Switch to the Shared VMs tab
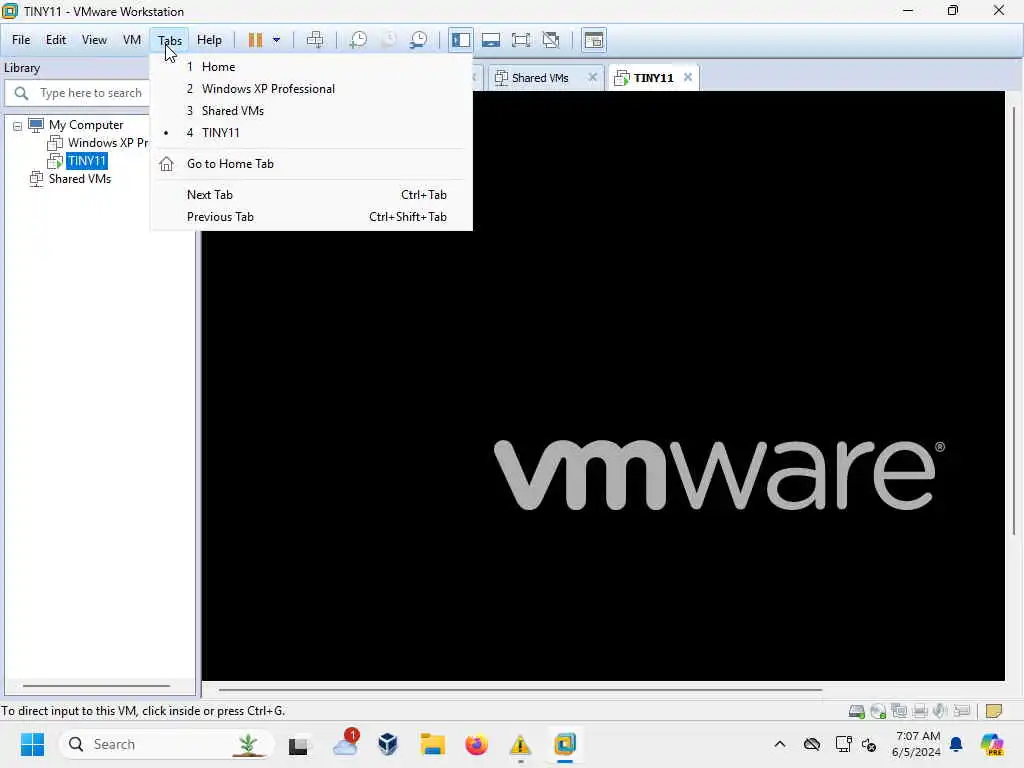This screenshot has width=1024, height=768. pos(539,78)
